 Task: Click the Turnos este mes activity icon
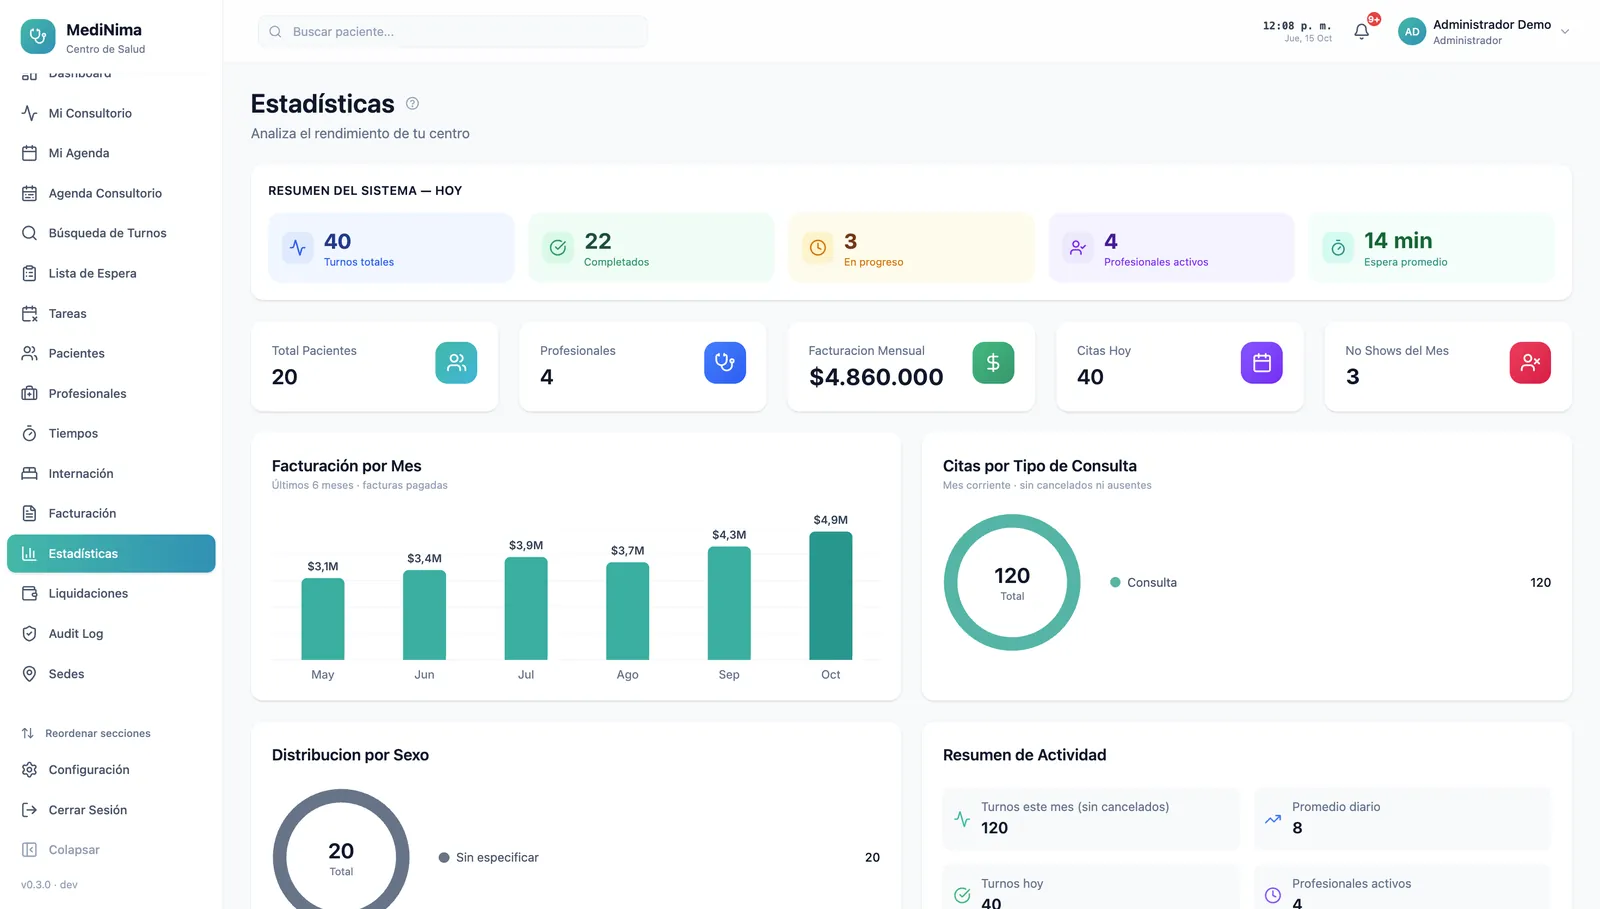[962, 819]
